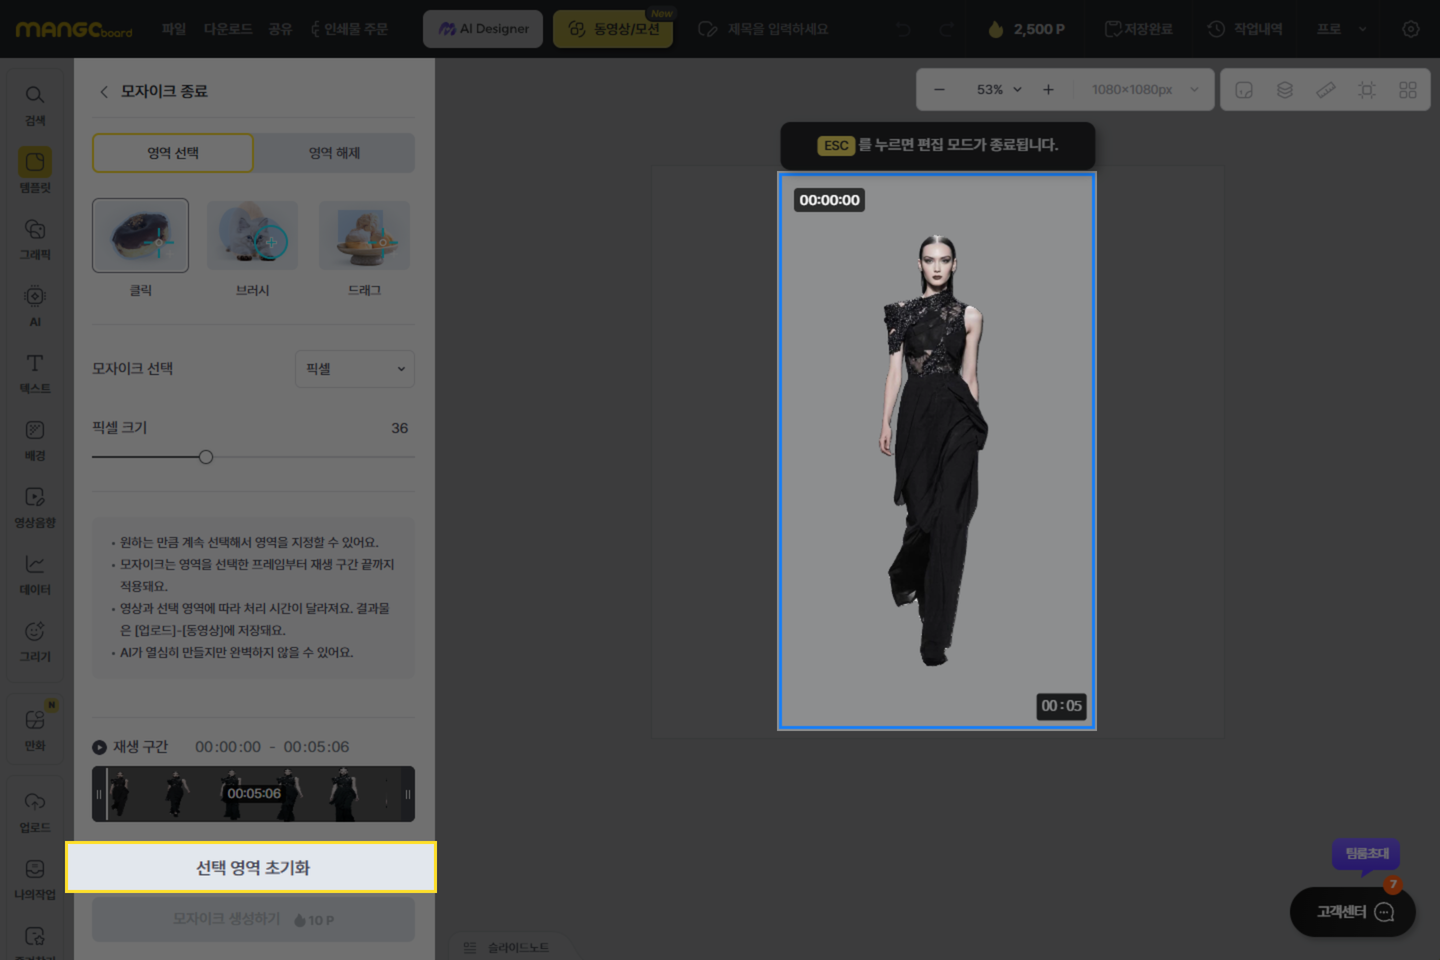
Task: Click the AI Designer button
Action: 483,29
